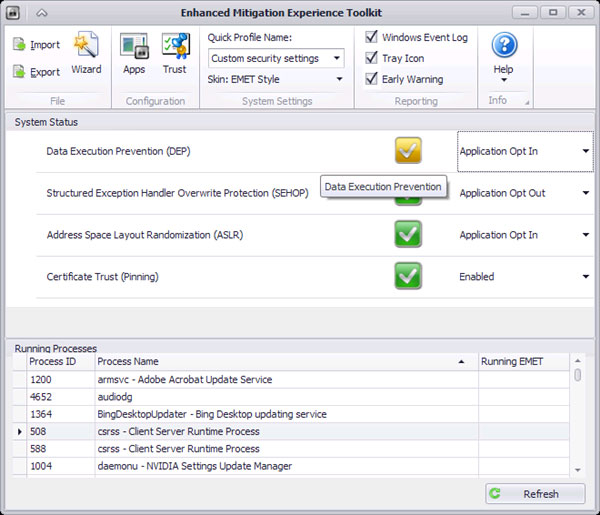Click the Import icon
This screenshot has width=600, height=515.
(x=19, y=44)
